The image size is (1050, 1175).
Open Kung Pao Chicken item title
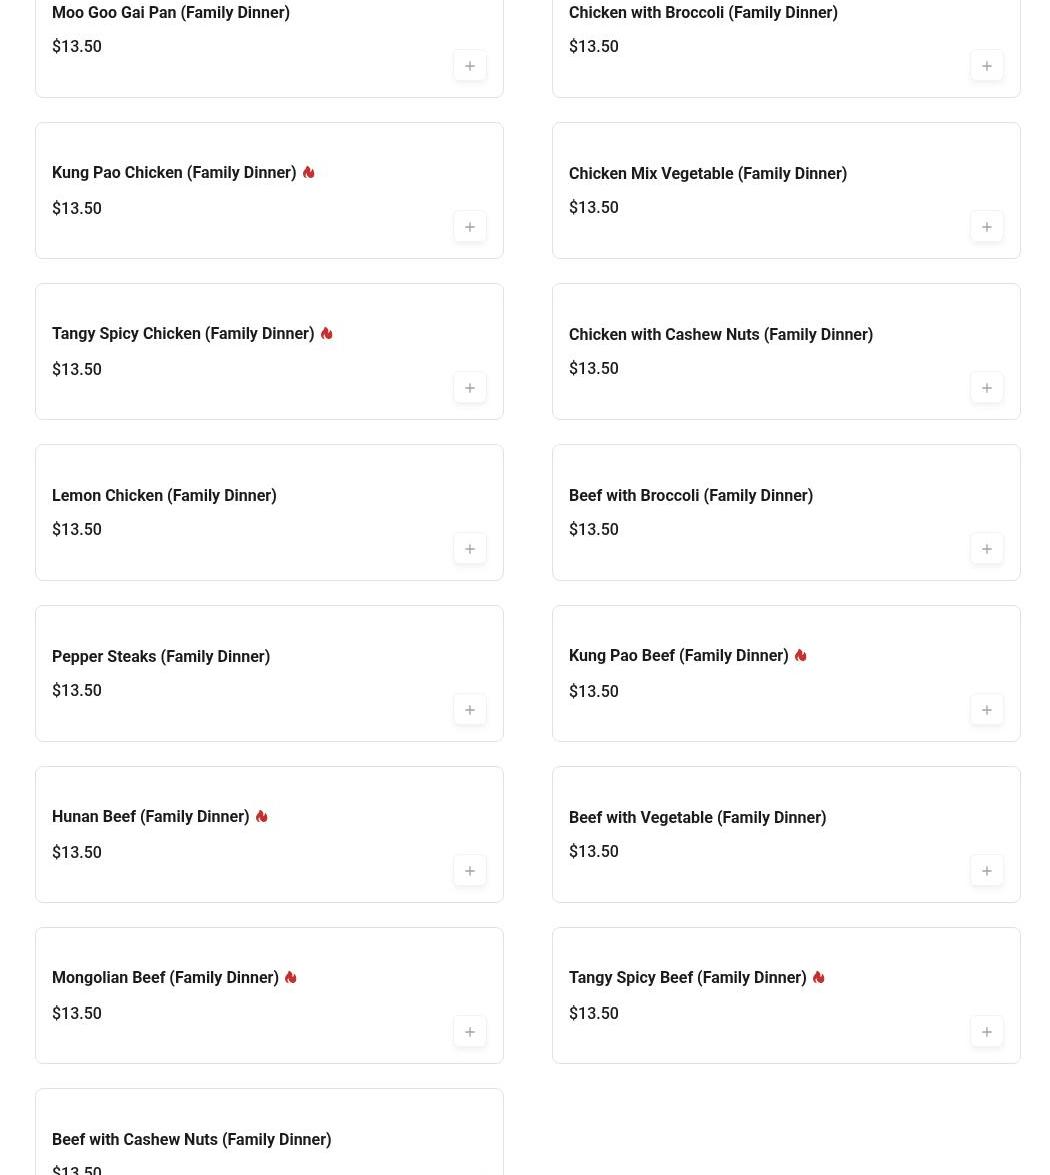coord(174,173)
